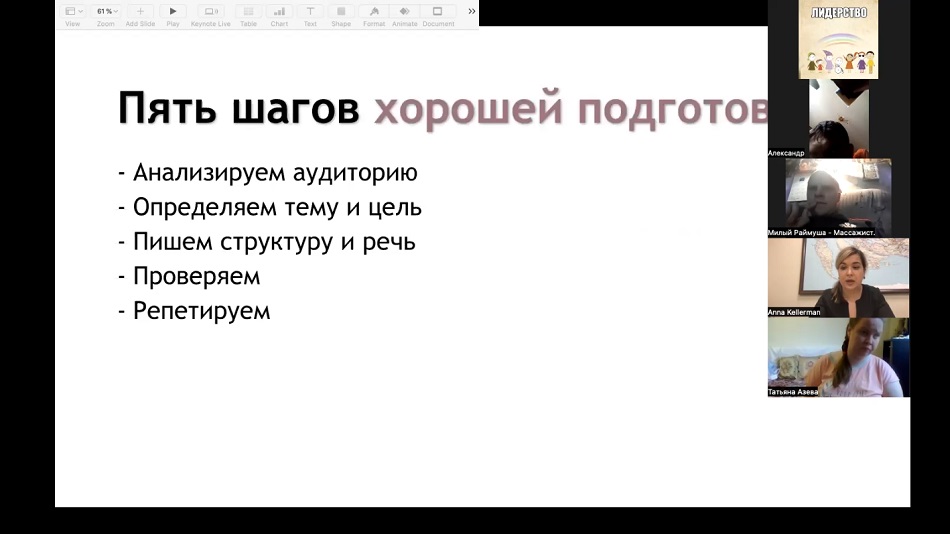
Task: Insert a Table using the toolbar icon
Action: [x=248, y=12]
